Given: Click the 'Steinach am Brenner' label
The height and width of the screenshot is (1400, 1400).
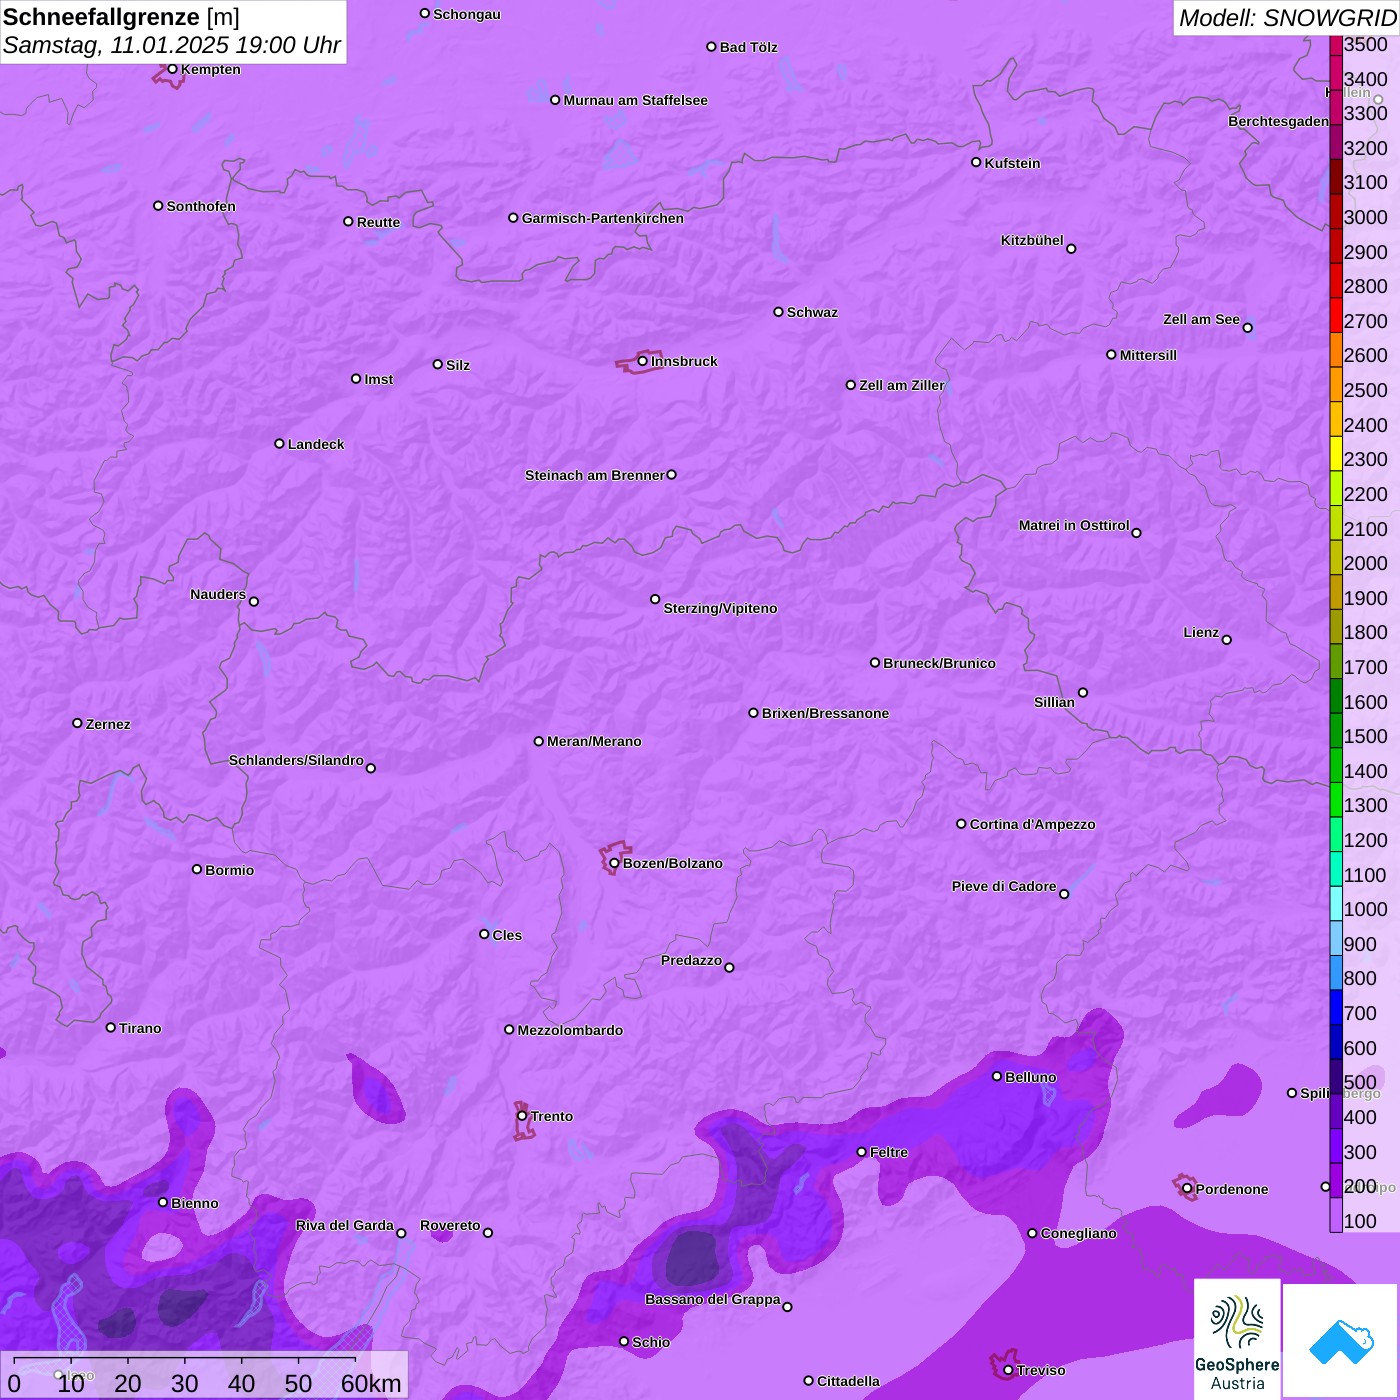Looking at the screenshot, I should pos(594,475).
